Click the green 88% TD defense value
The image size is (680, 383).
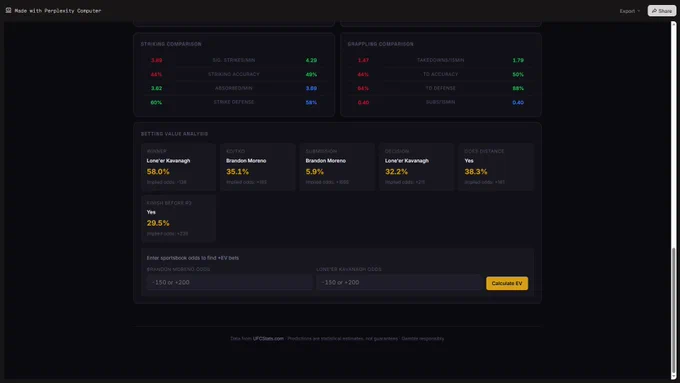[518, 88]
